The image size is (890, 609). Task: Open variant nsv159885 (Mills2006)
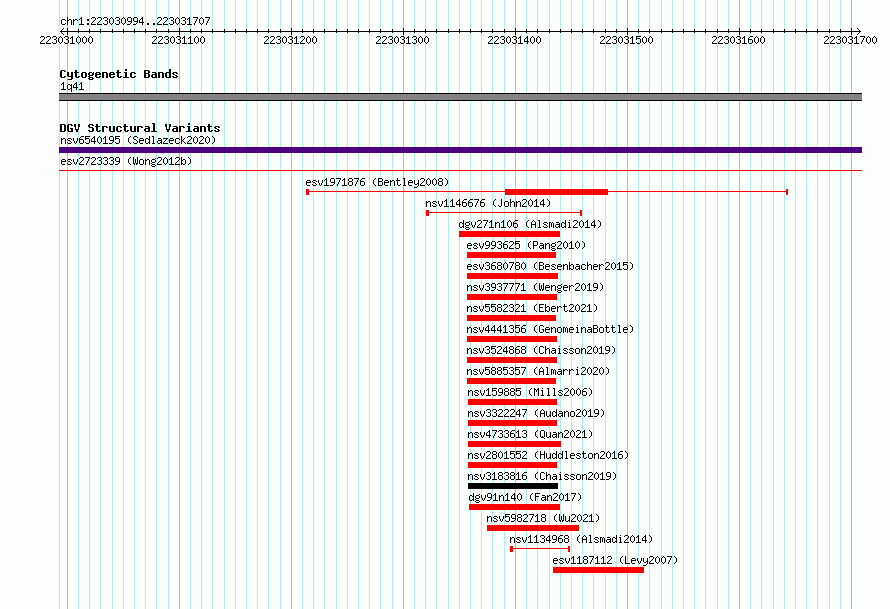click(530, 392)
